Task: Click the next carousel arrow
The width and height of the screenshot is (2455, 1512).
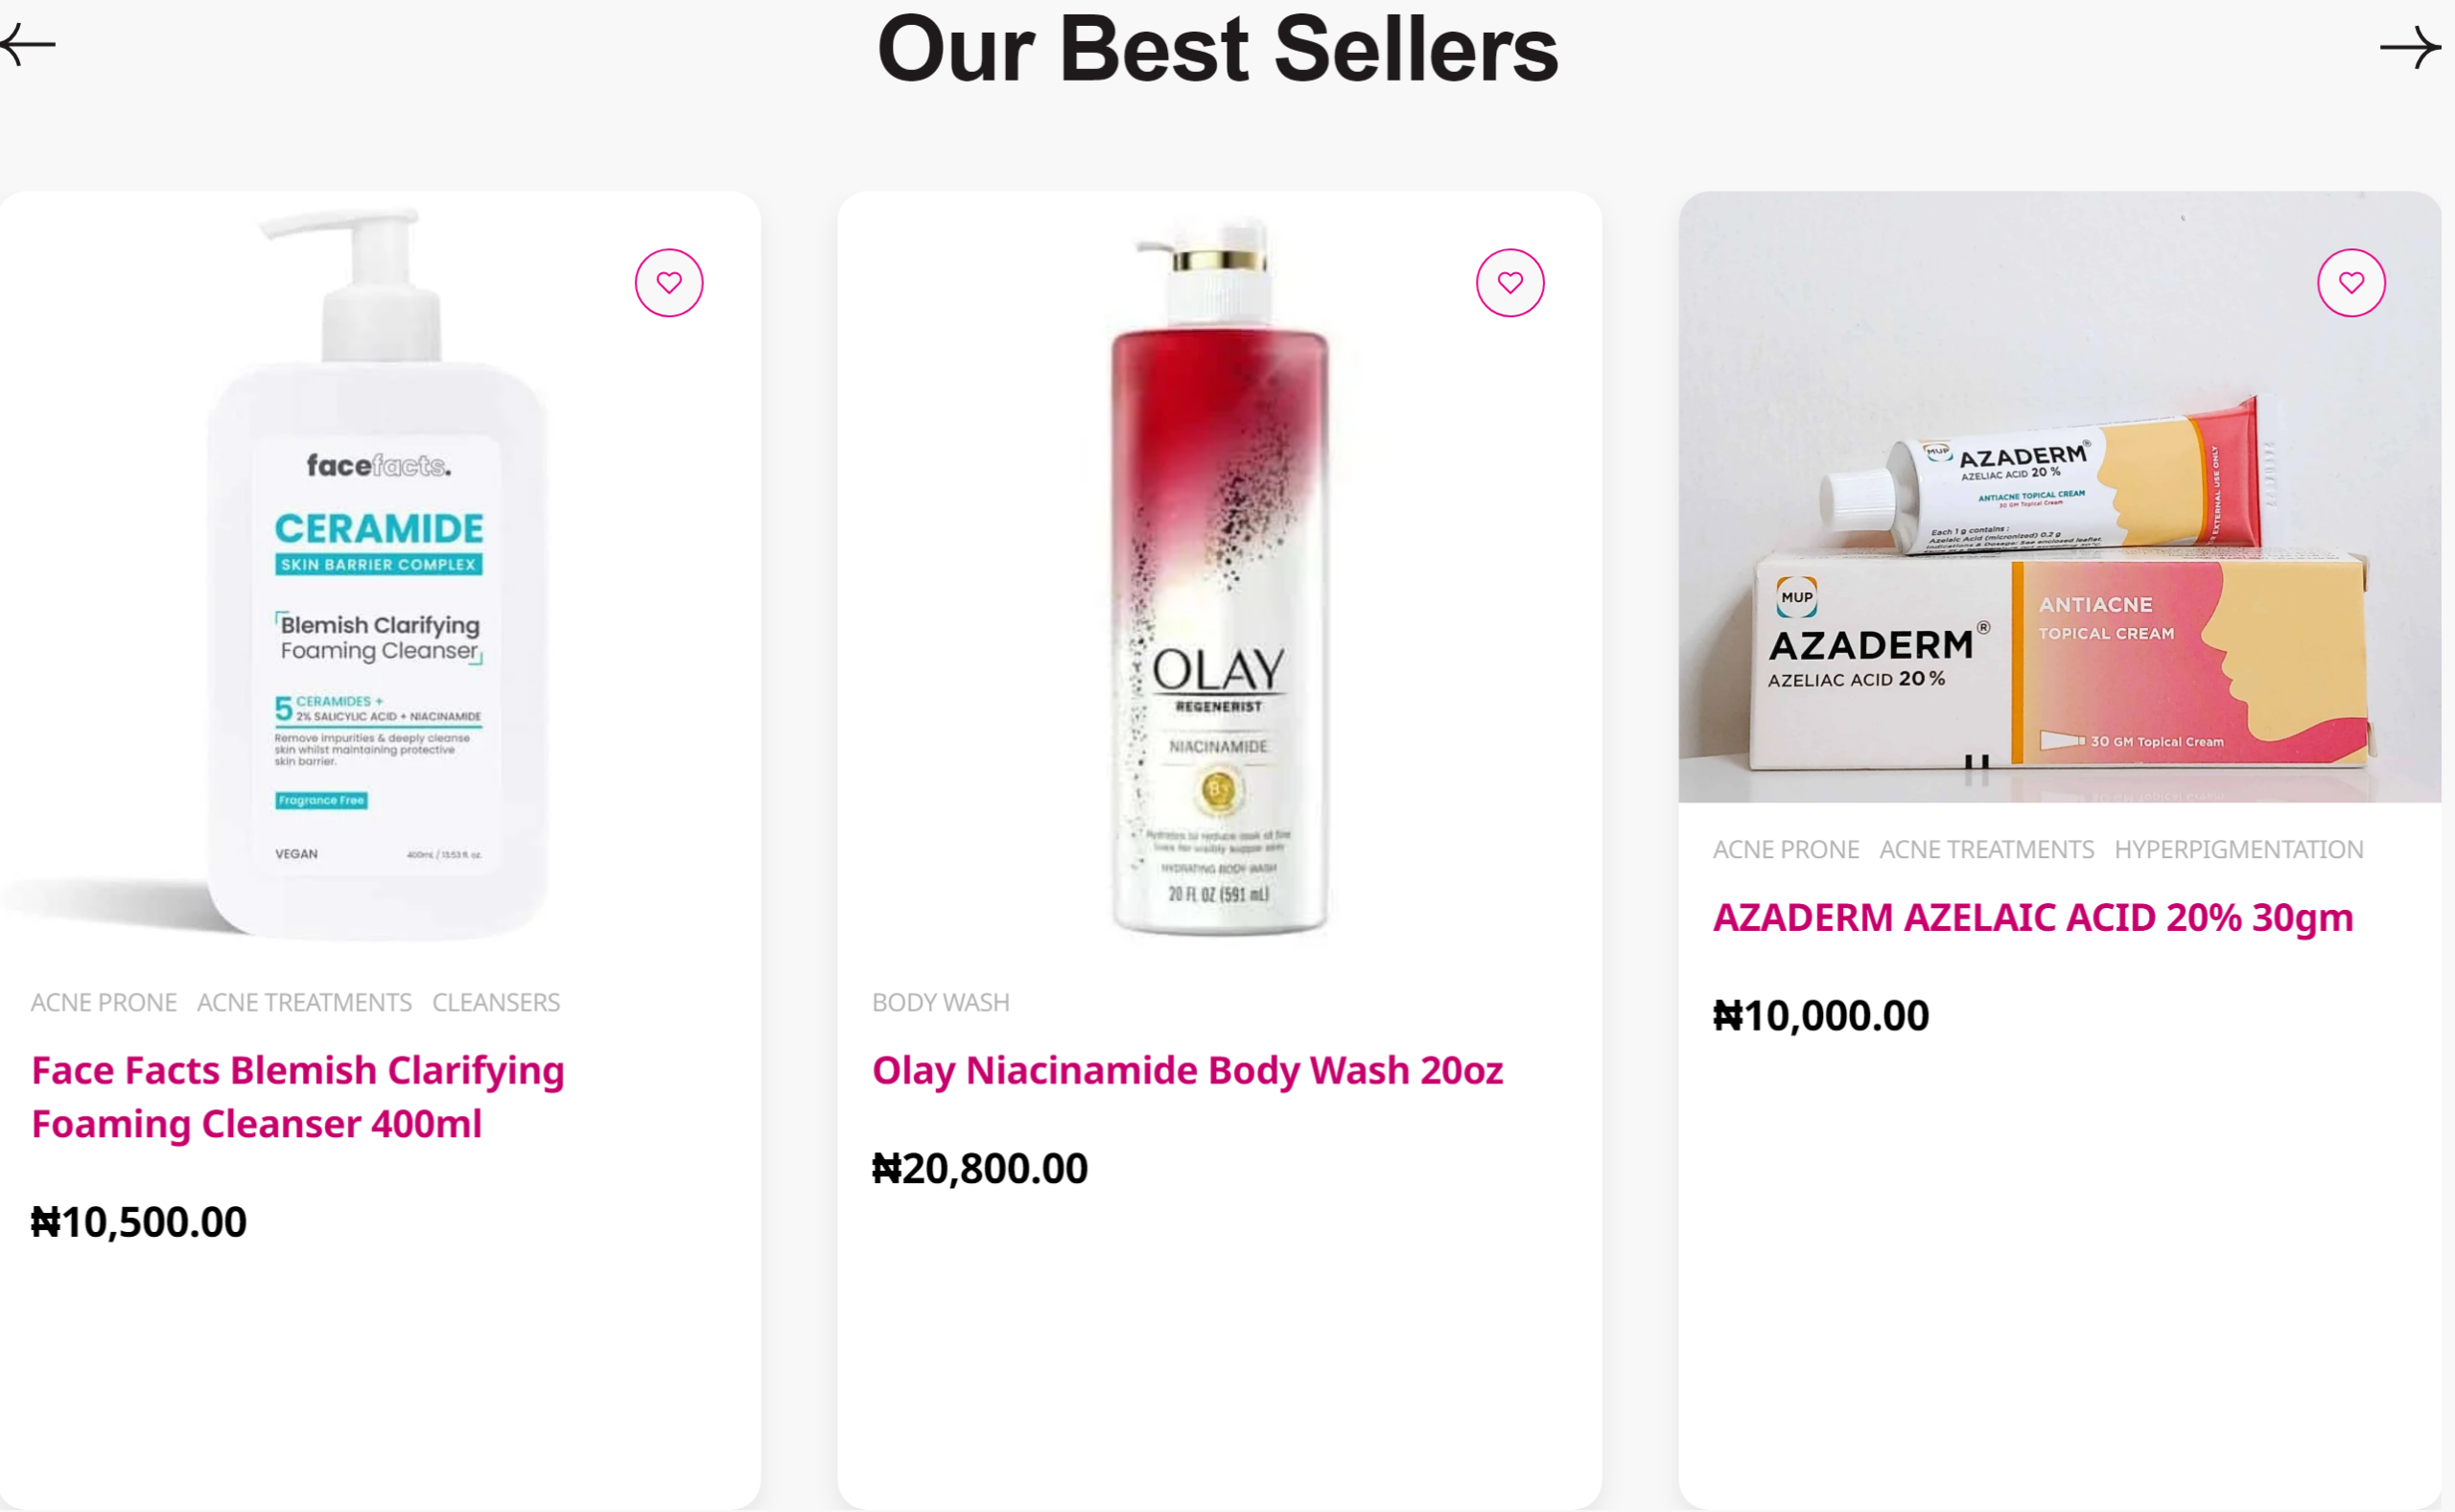Action: 2409,47
